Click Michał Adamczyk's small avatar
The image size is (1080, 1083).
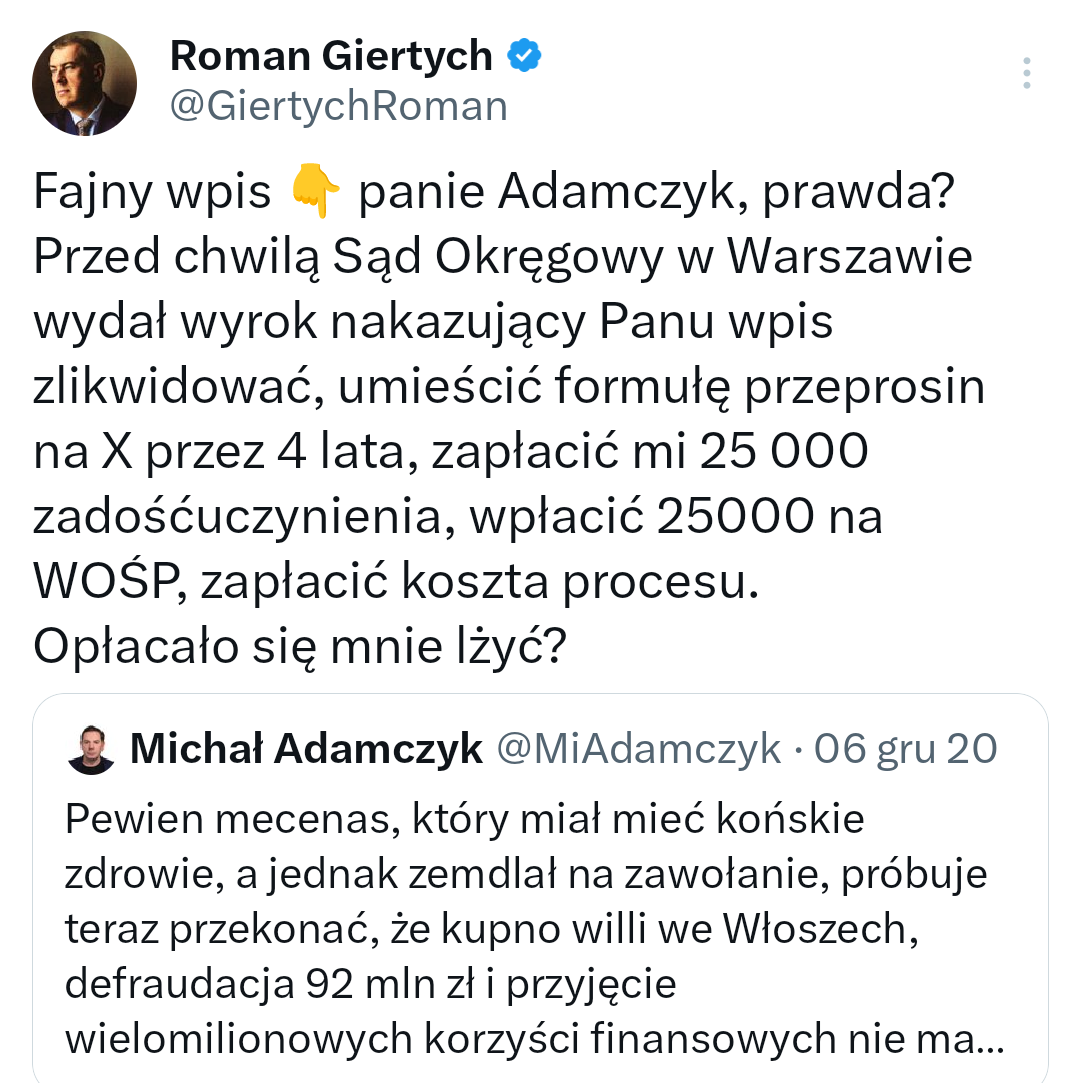[x=92, y=749]
